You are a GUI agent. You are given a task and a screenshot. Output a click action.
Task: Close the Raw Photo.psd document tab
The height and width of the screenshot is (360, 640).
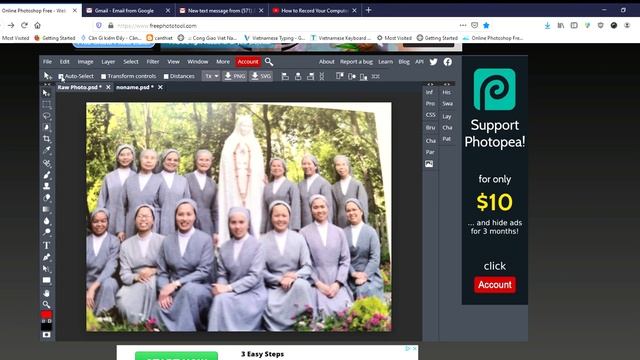(x=108, y=87)
